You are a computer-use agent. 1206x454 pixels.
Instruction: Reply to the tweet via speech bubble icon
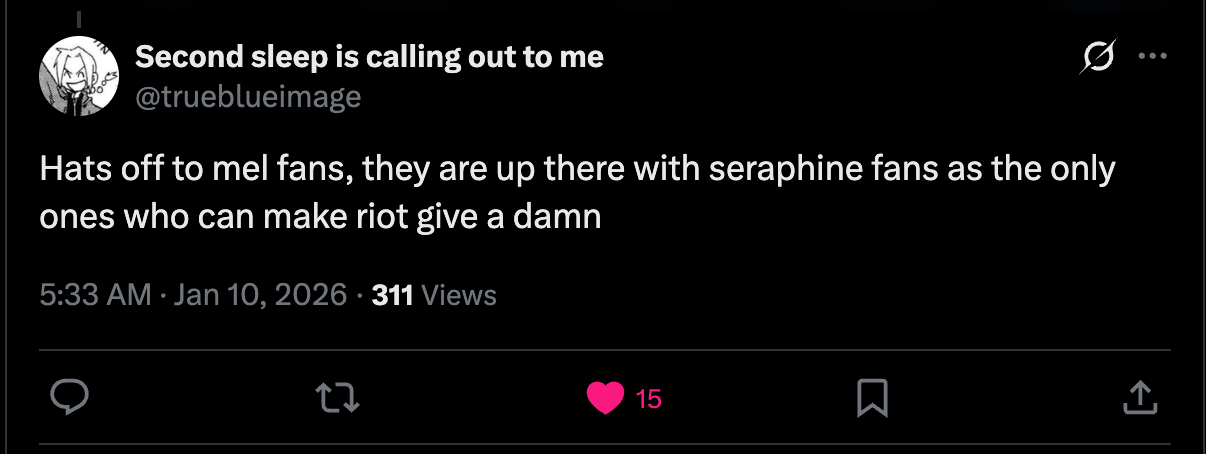tap(71, 399)
